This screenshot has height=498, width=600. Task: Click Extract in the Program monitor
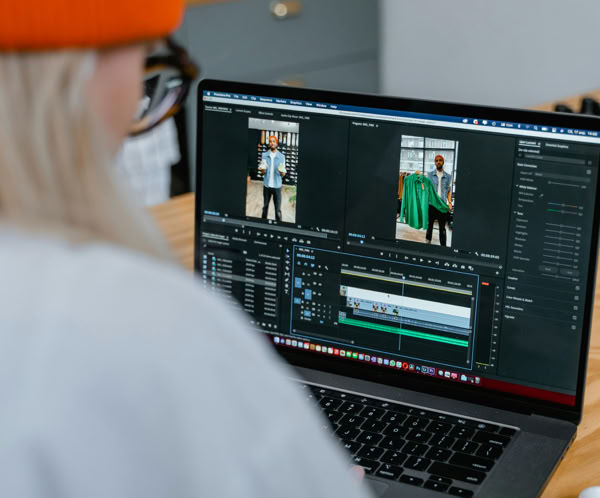click(x=455, y=266)
